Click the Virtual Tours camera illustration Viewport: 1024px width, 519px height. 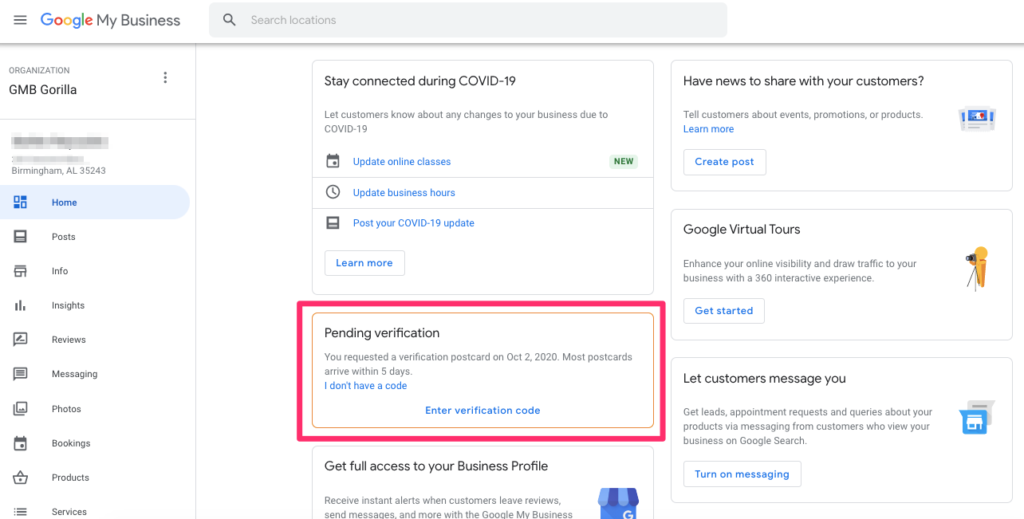coord(978,268)
